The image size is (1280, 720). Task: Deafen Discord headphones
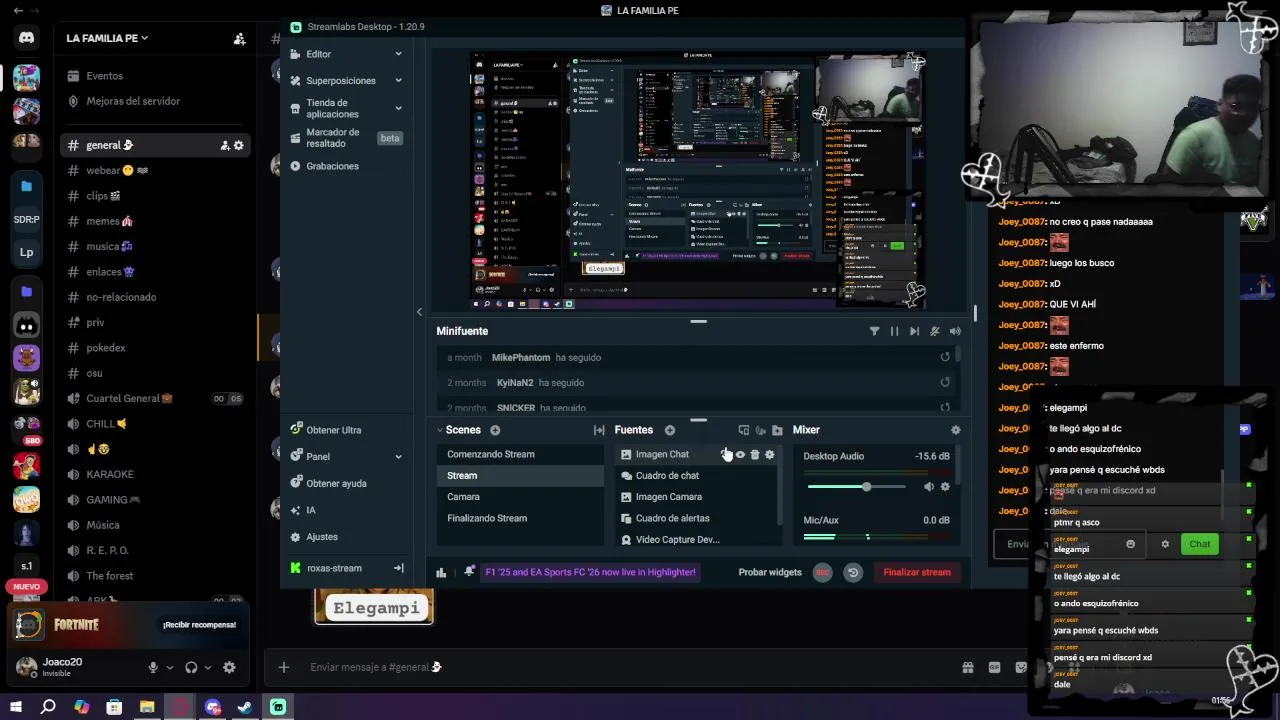[191, 667]
